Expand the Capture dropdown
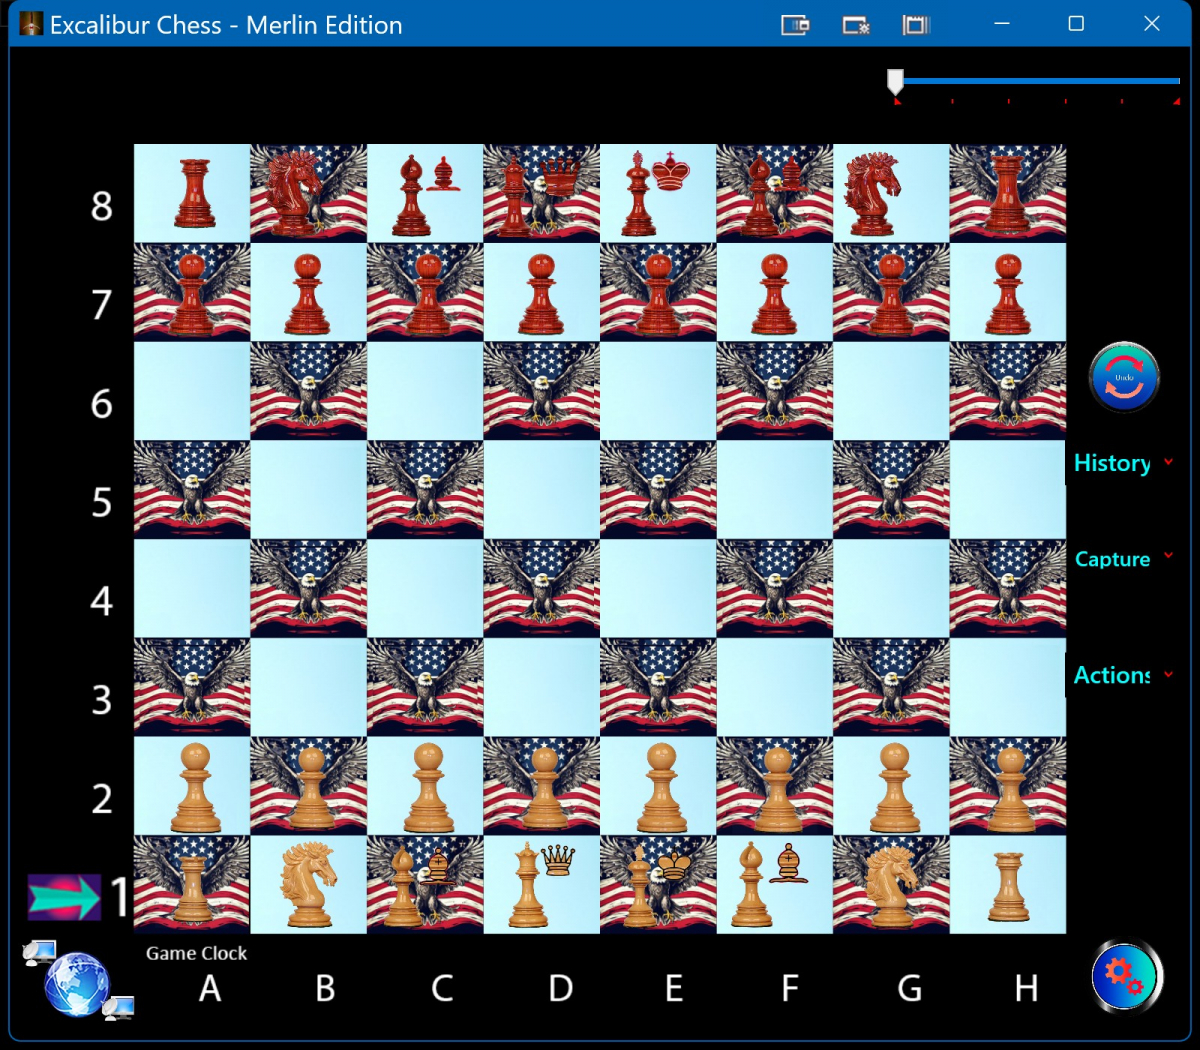Viewport: 1200px width, 1050px height. click(1122, 559)
